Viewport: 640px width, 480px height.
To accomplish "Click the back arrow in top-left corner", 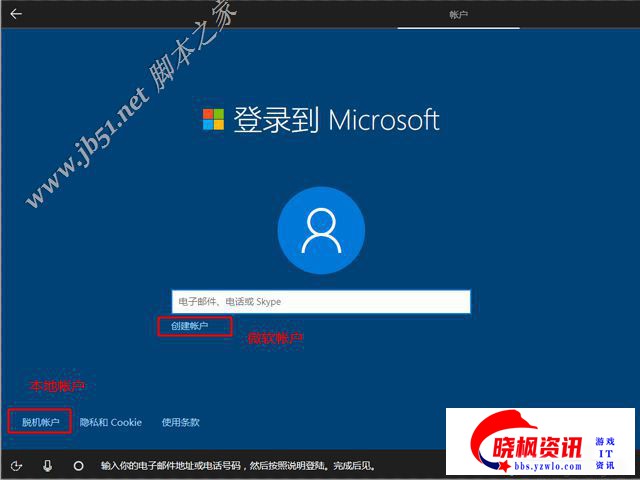I will [16, 14].
